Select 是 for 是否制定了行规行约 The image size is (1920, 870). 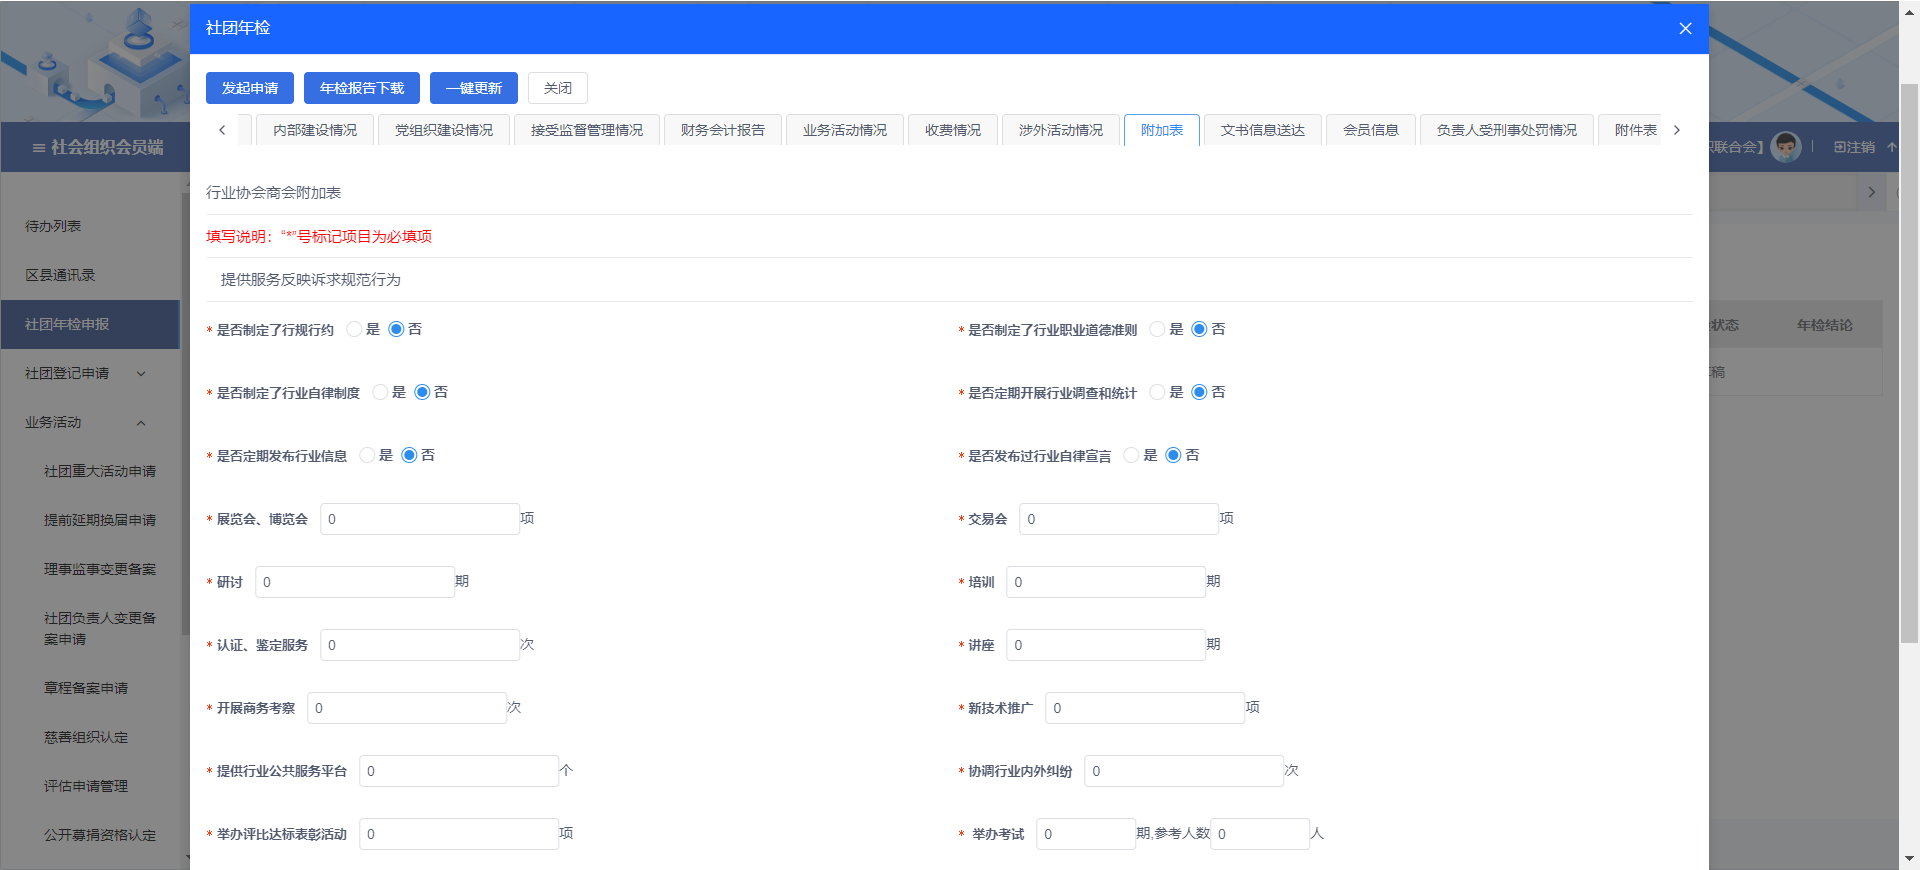pyautogui.click(x=354, y=329)
